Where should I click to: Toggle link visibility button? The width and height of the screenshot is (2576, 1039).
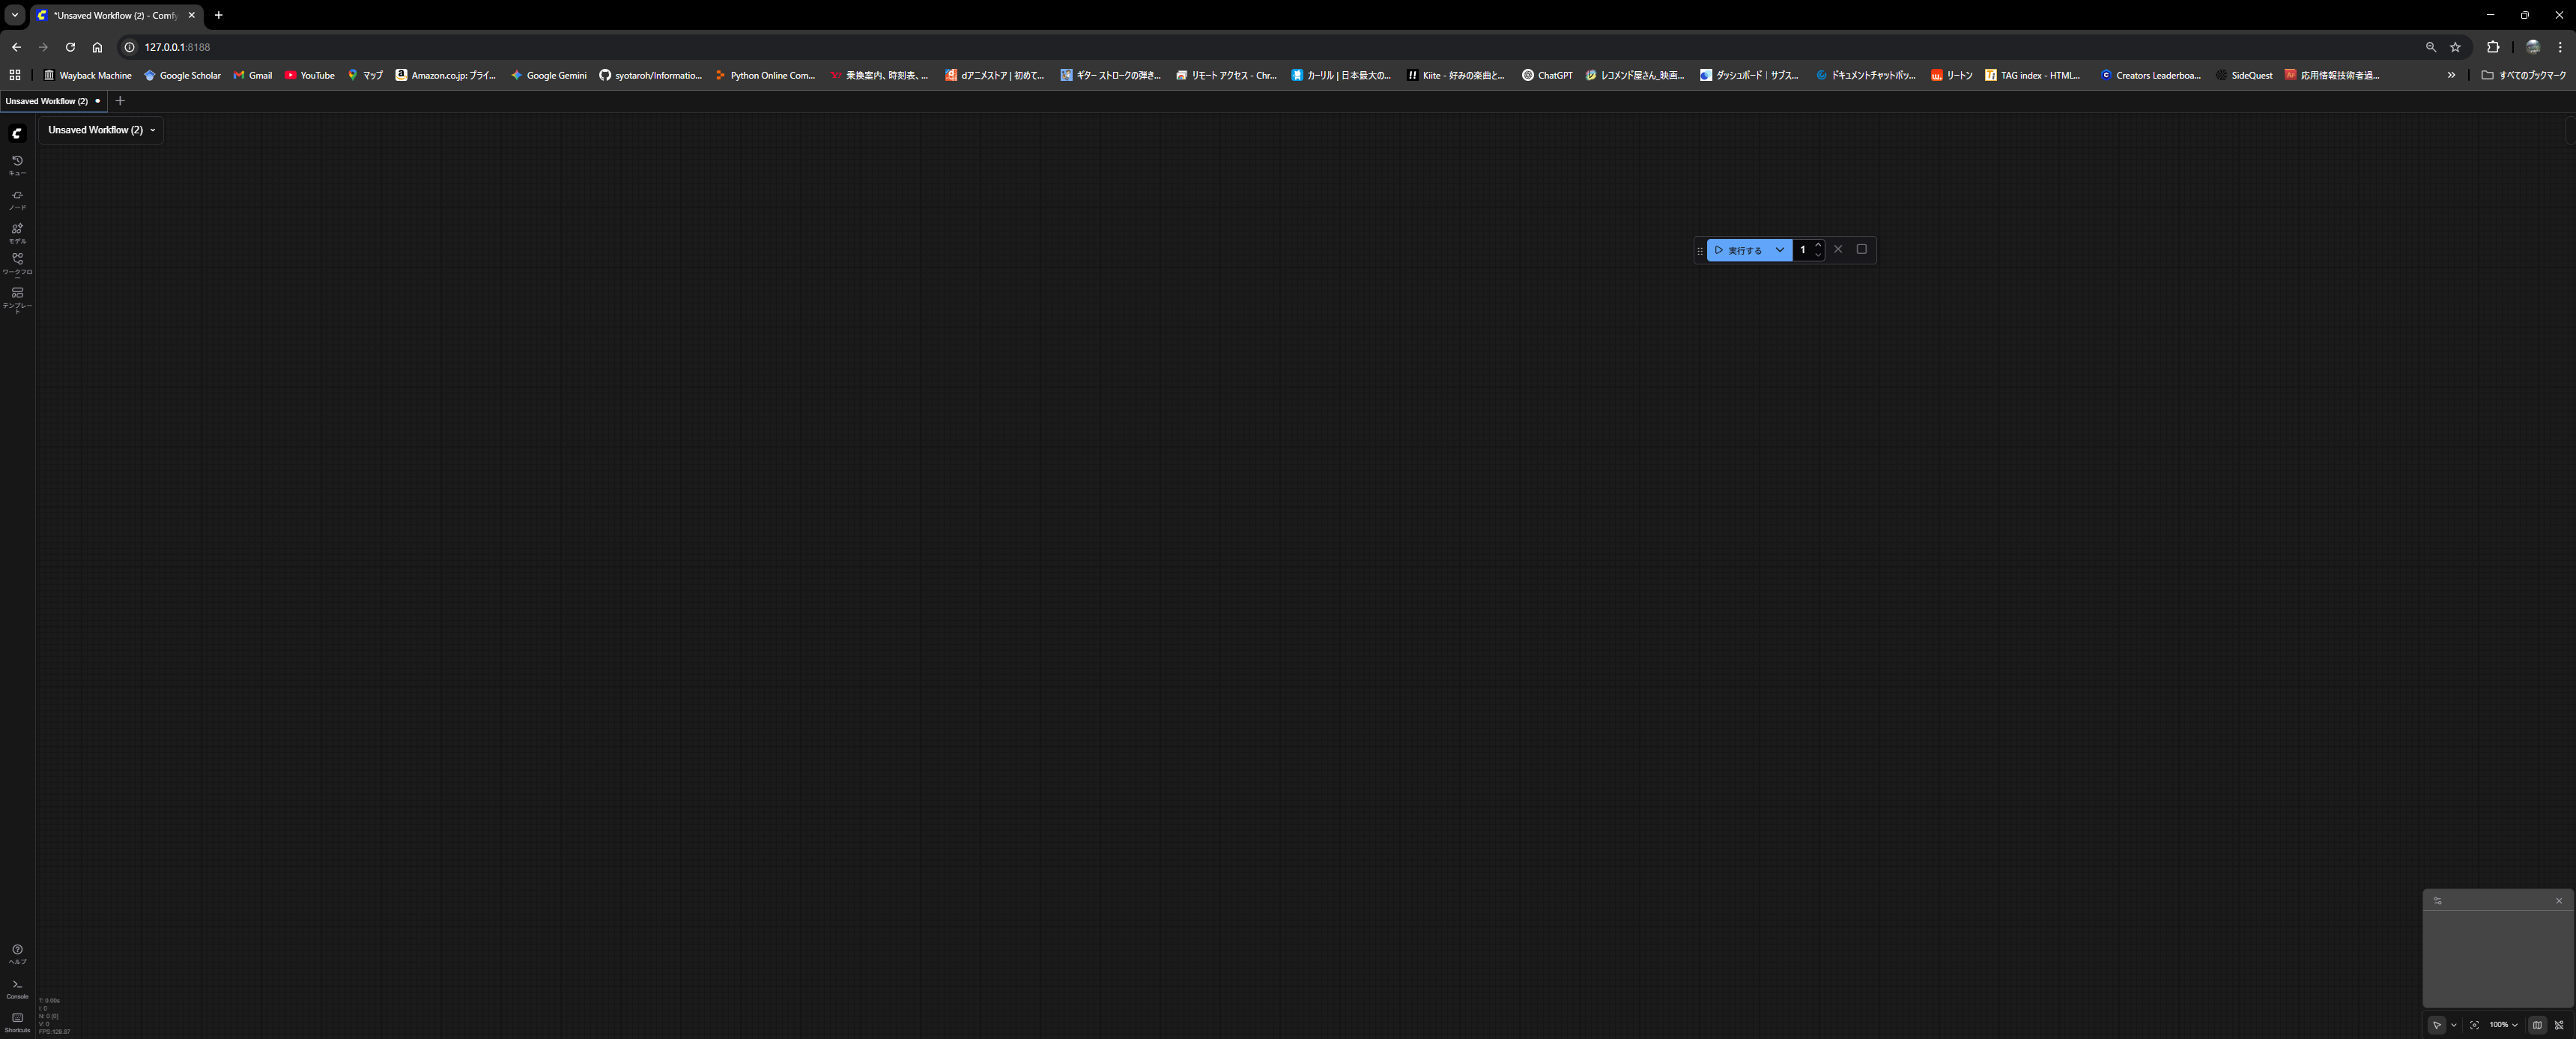tap(2559, 1025)
